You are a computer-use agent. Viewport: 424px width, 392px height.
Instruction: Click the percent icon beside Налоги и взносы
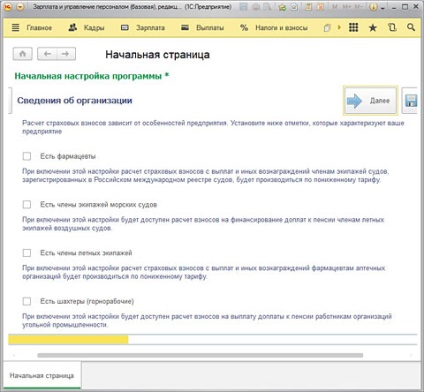244,28
